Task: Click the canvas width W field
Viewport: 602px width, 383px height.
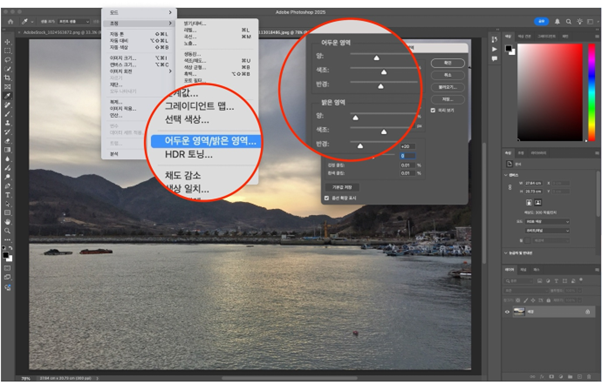Action: (533, 183)
